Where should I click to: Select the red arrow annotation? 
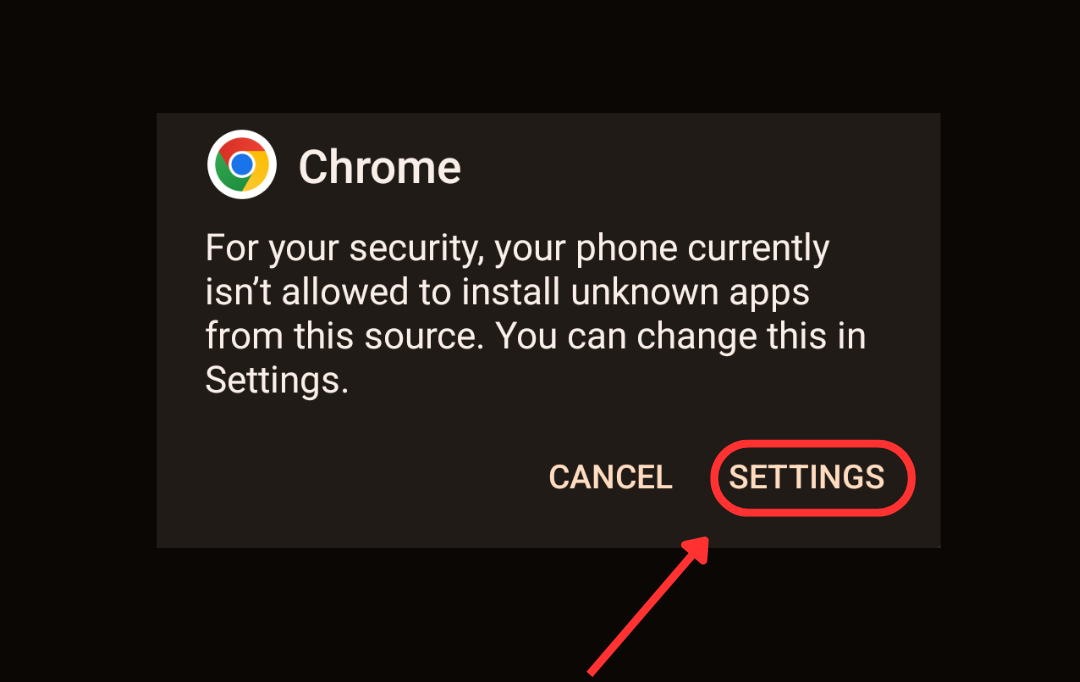pyautogui.click(x=649, y=606)
